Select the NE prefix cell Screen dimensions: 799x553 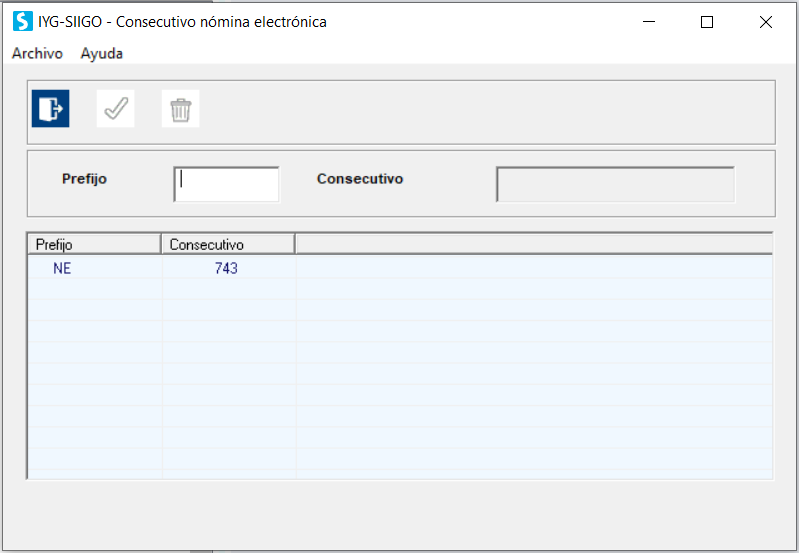tap(95, 268)
